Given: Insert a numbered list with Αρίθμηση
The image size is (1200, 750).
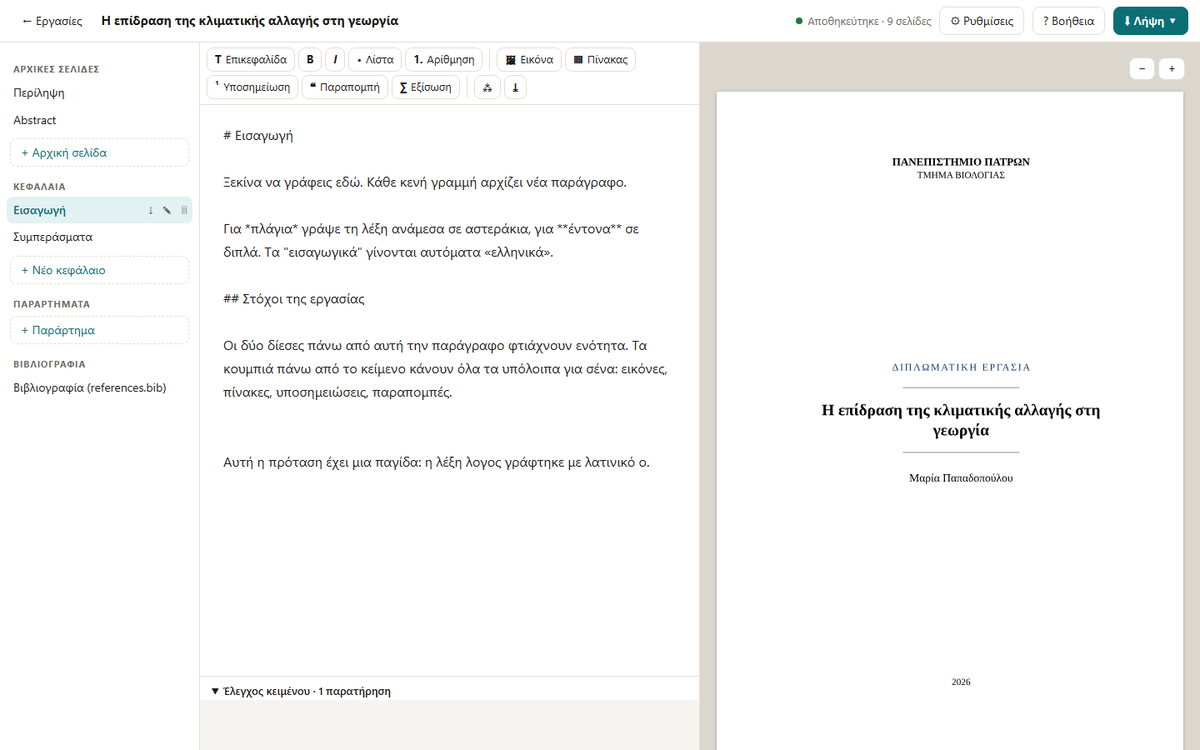Looking at the screenshot, I should pos(445,60).
